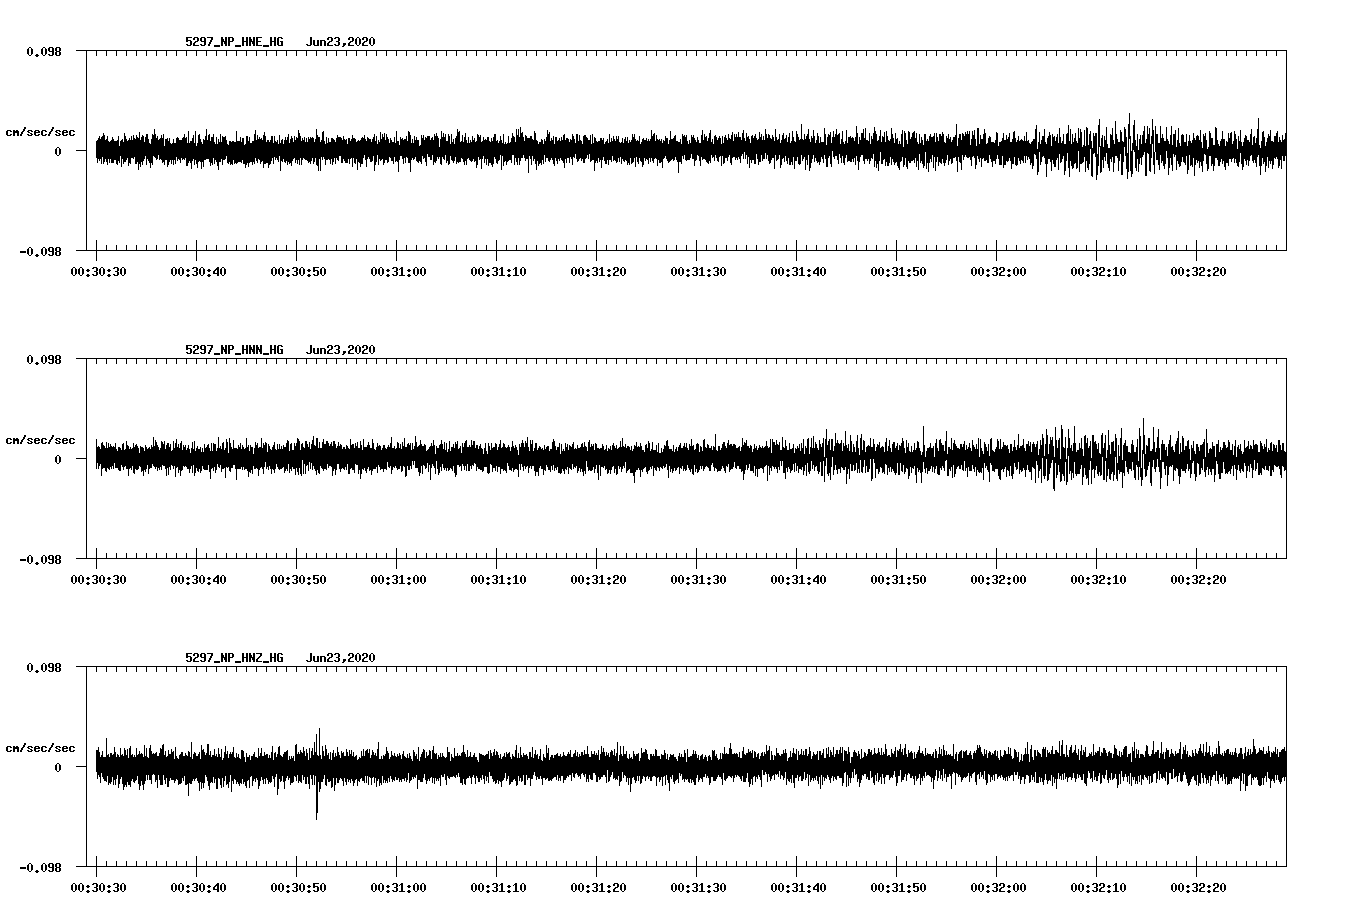Click 00:30:40 time label under HNN plot
1358x924 pixels.
(198, 579)
